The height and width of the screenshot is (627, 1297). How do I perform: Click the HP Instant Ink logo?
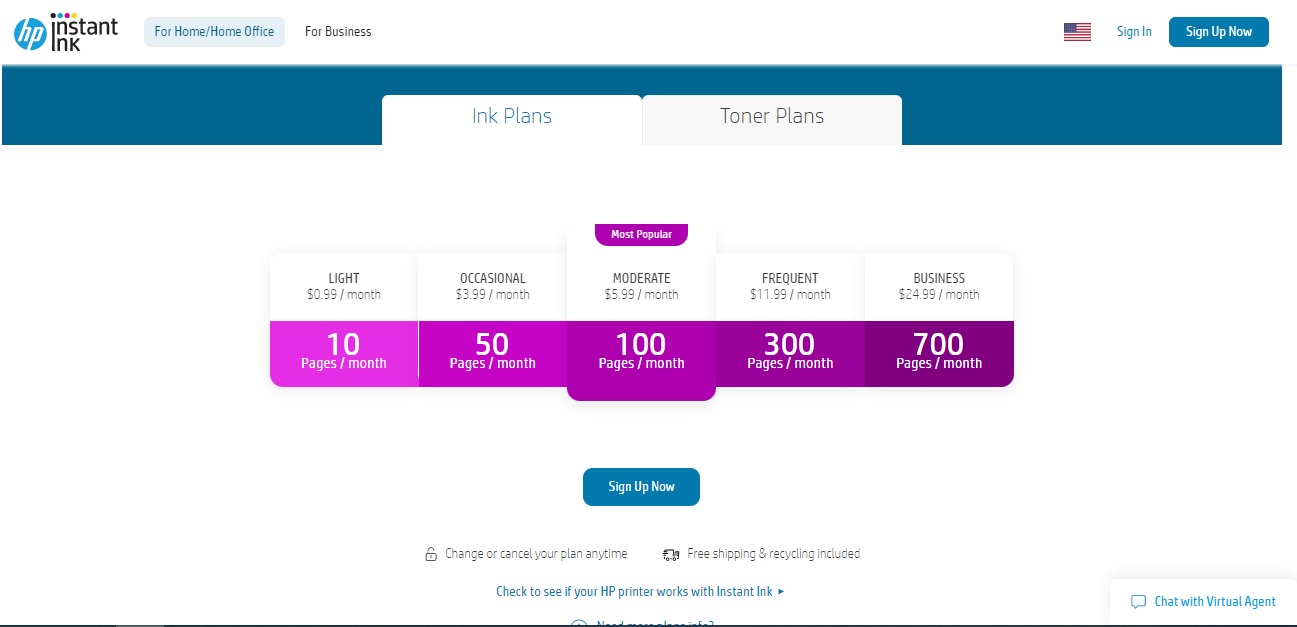pos(66,32)
